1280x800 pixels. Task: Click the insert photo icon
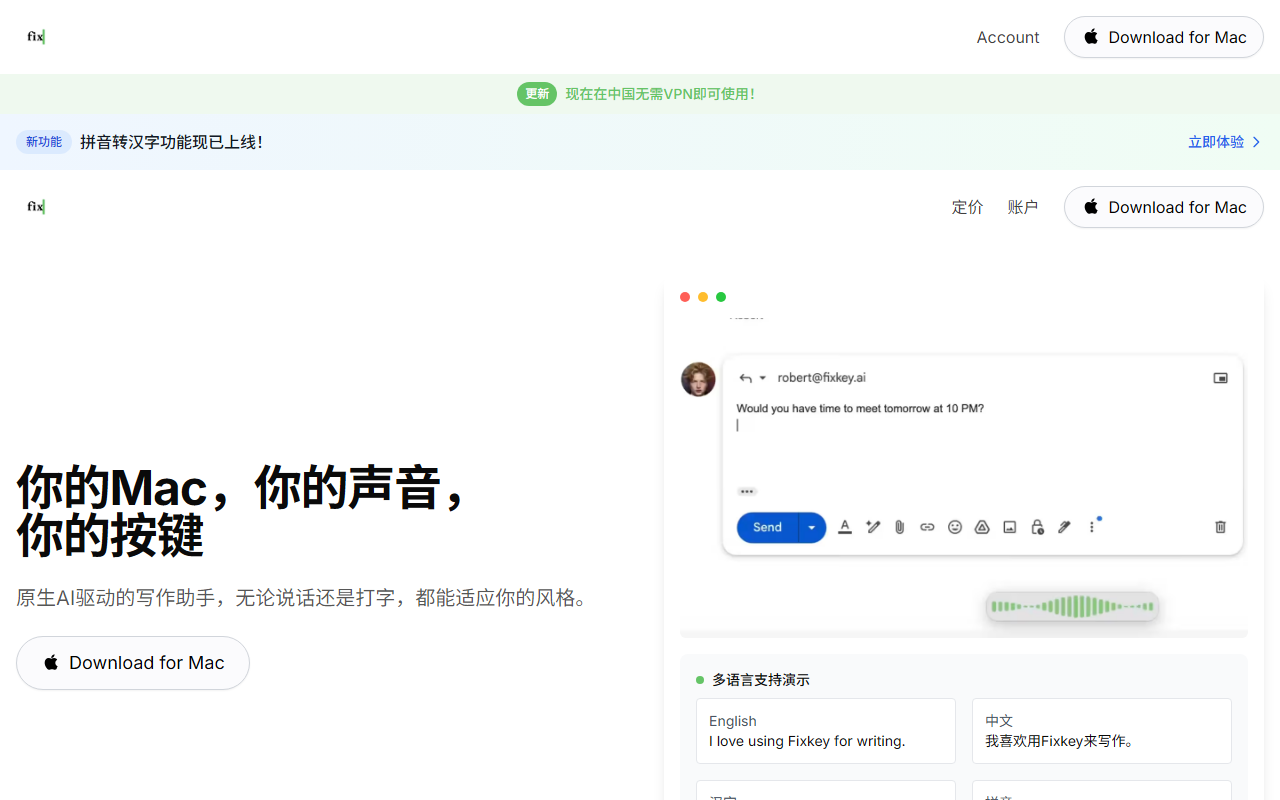1010,527
